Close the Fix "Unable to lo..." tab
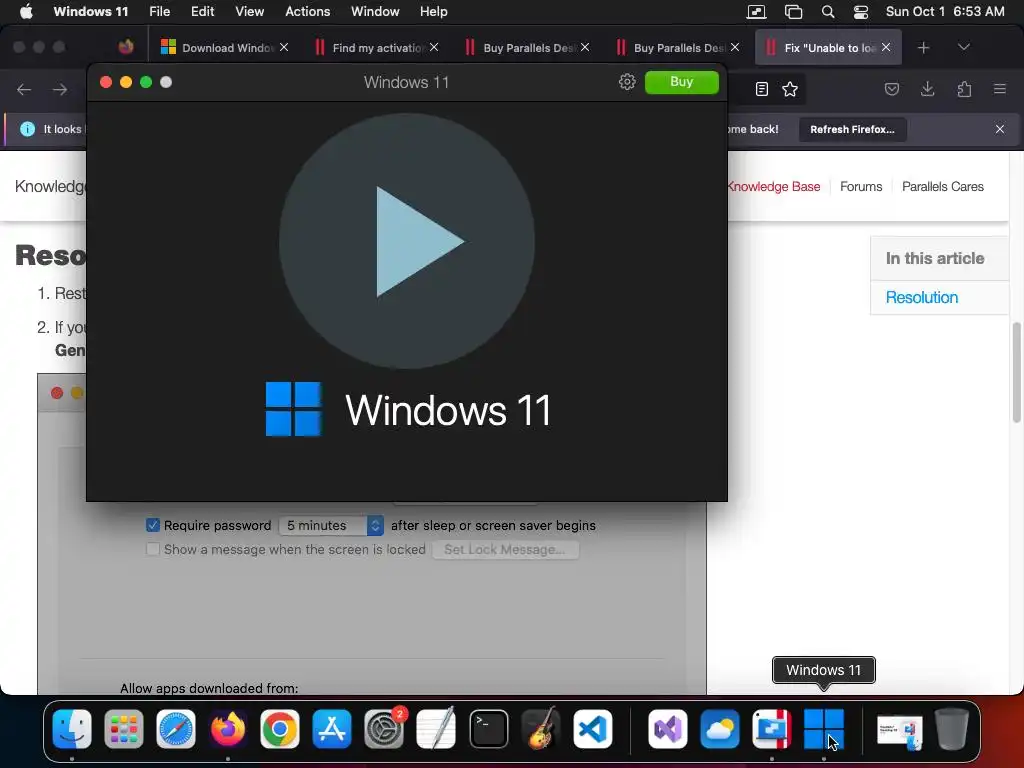This screenshot has height=768, width=1024. (x=886, y=47)
